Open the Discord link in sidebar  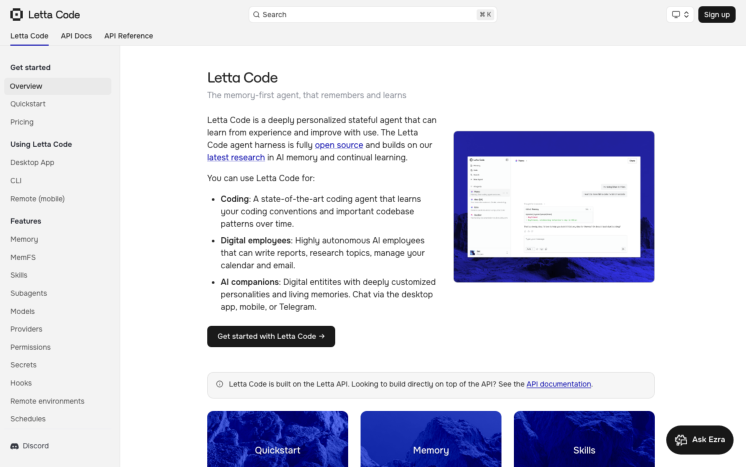coord(30,446)
